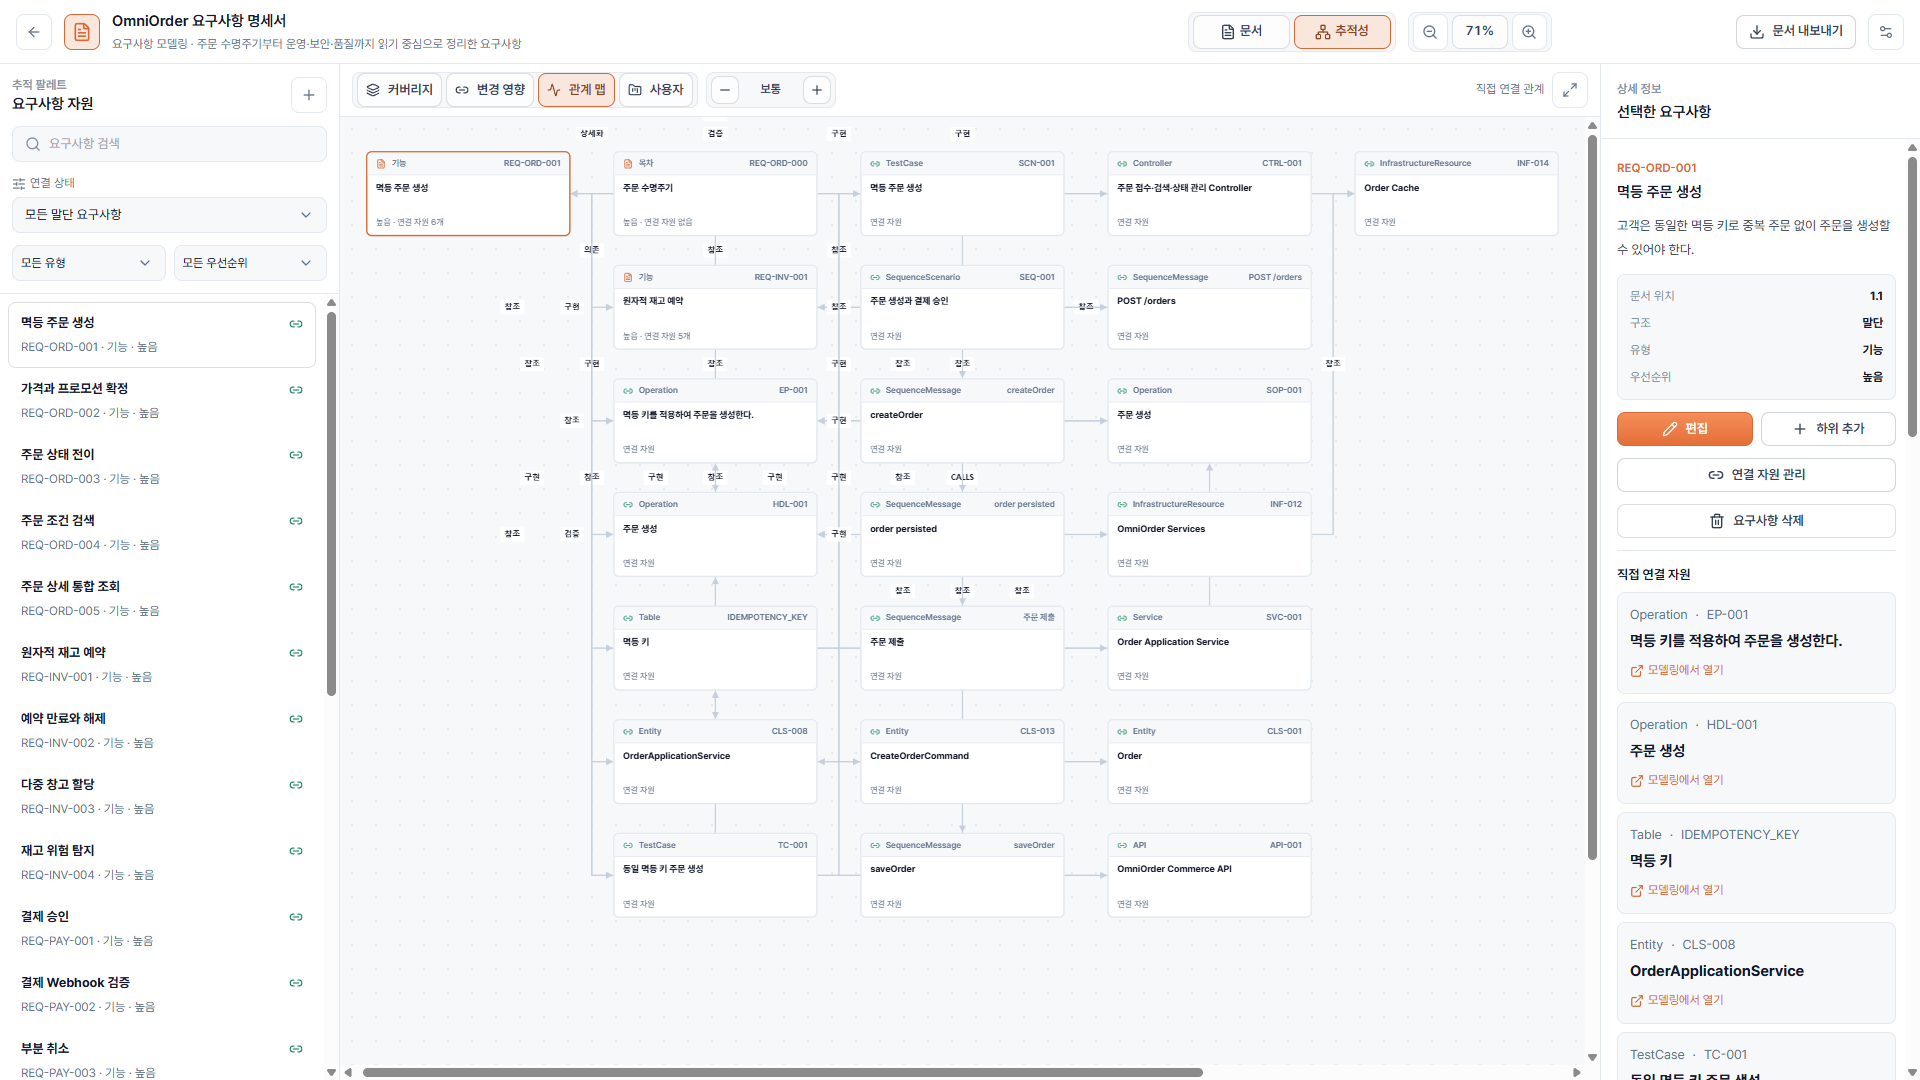Open the 모든 유형 type filter dropdown
The image size is (1920, 1080).
coord(87,263)
